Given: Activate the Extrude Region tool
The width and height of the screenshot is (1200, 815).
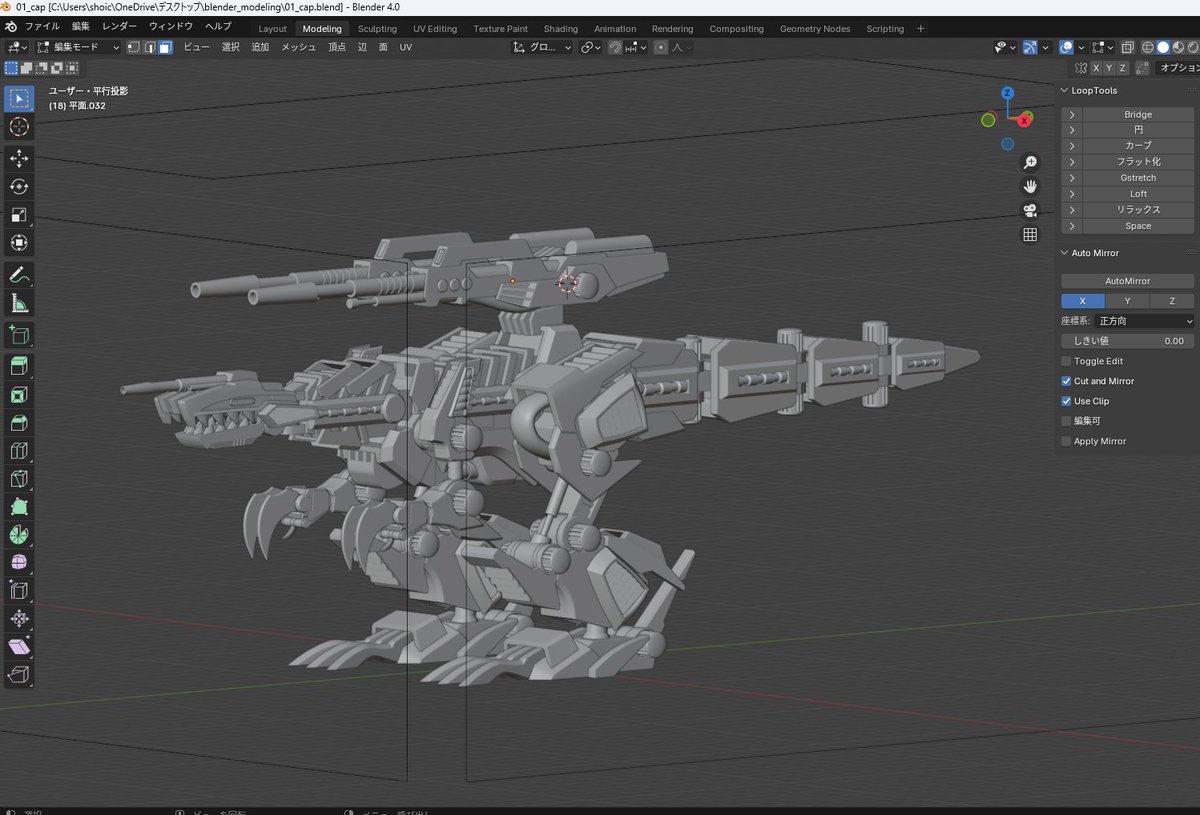Looking at the screenshot, I should pyautogui.click(x=19, y=366).
